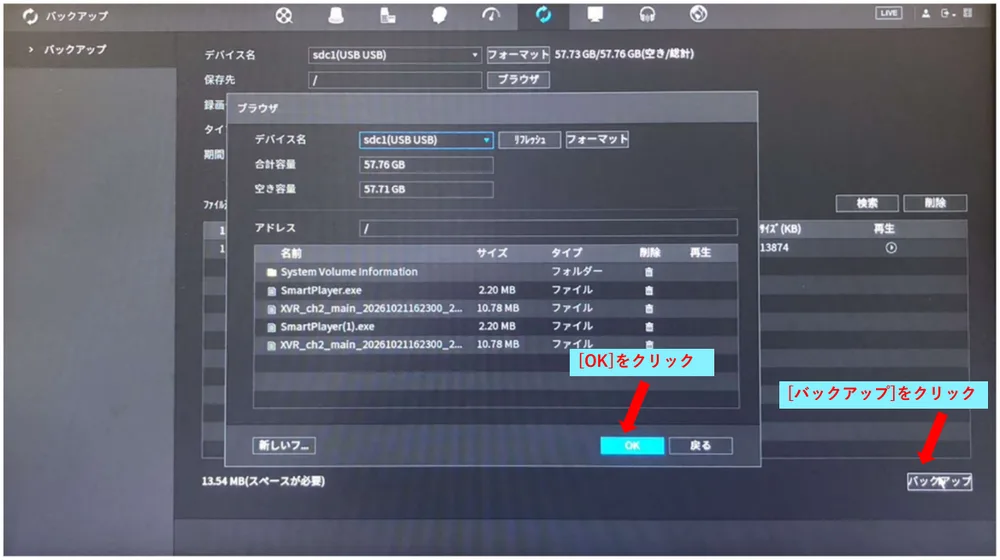Screen dimensions: 1000x560
Task: Open the network globe icon in top bar
Action: tap(698, 14)
